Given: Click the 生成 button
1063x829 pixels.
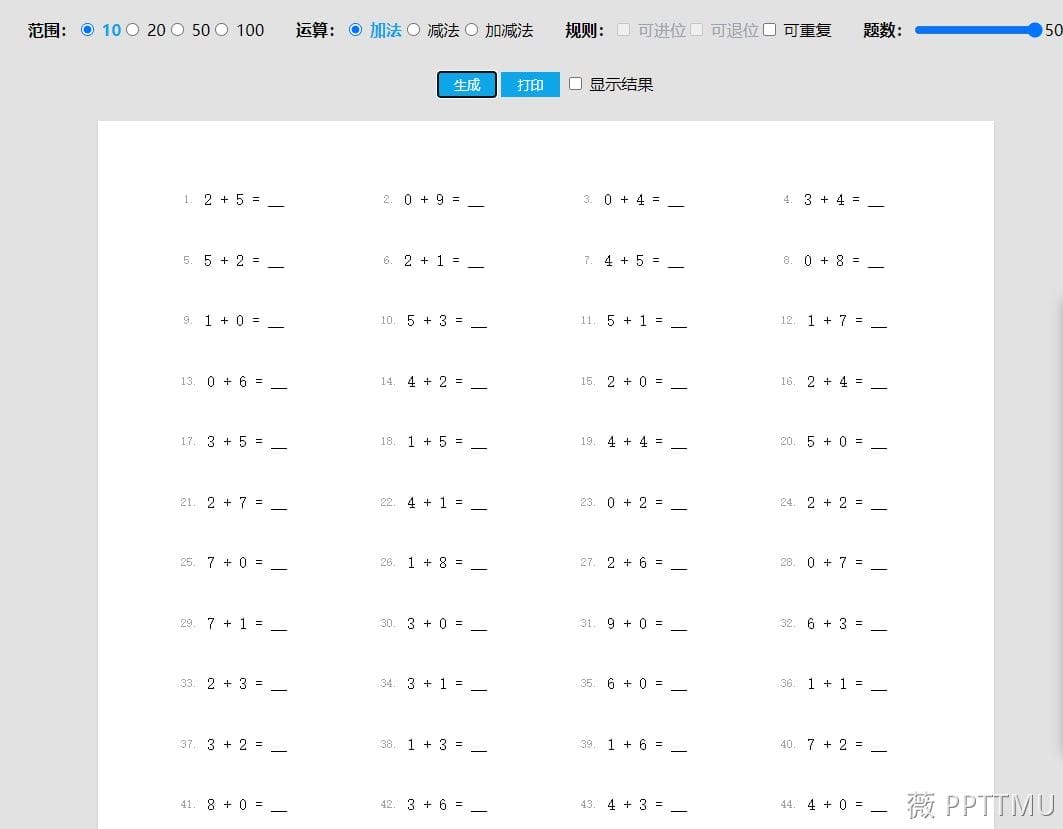Looking at the screenshot, I should [x=466, y=85].
